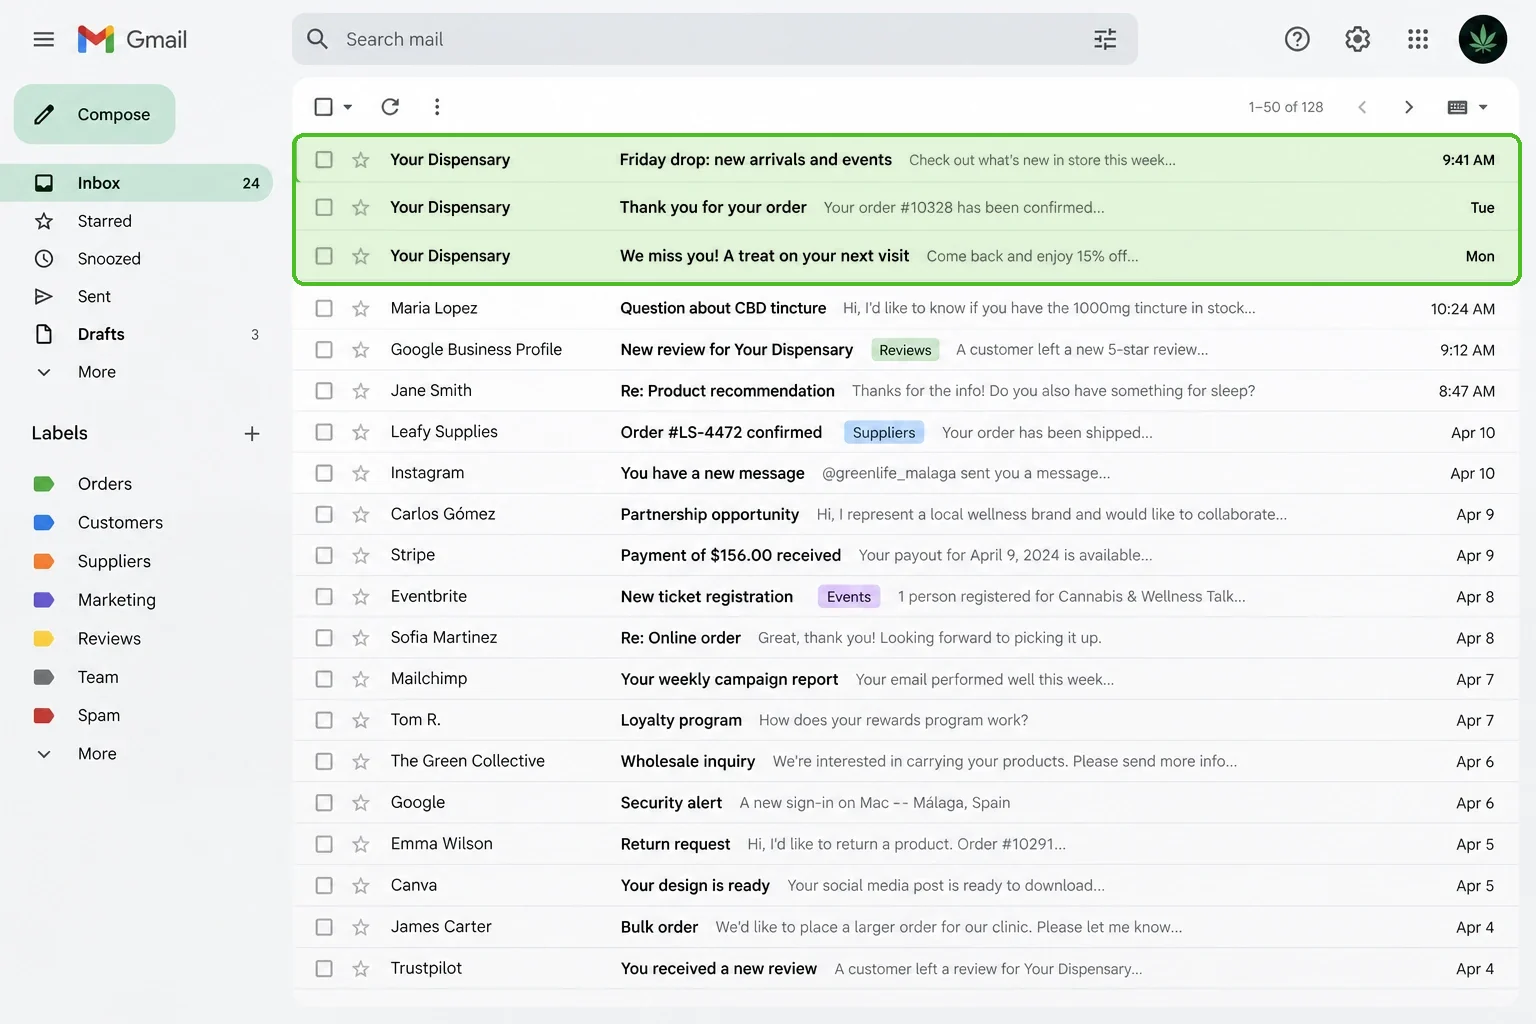
Task: Open the Marketing label
Action: coord(117,600)
